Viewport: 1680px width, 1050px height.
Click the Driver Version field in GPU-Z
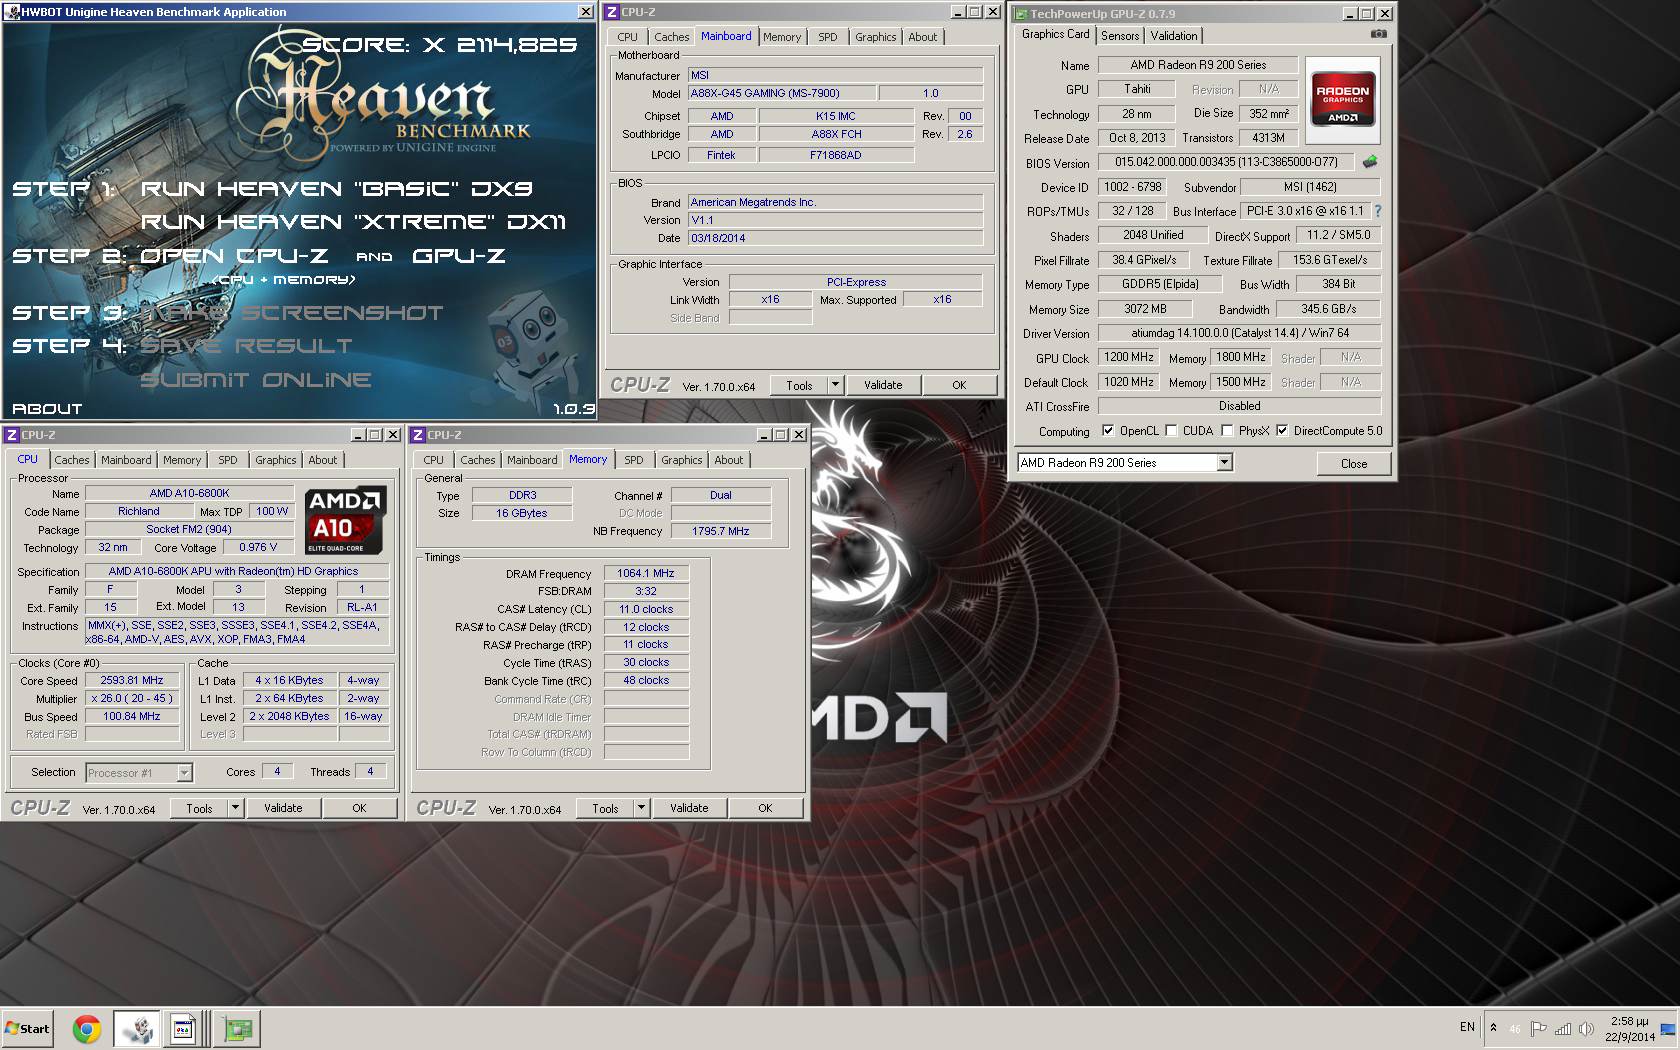(1239, 333)
